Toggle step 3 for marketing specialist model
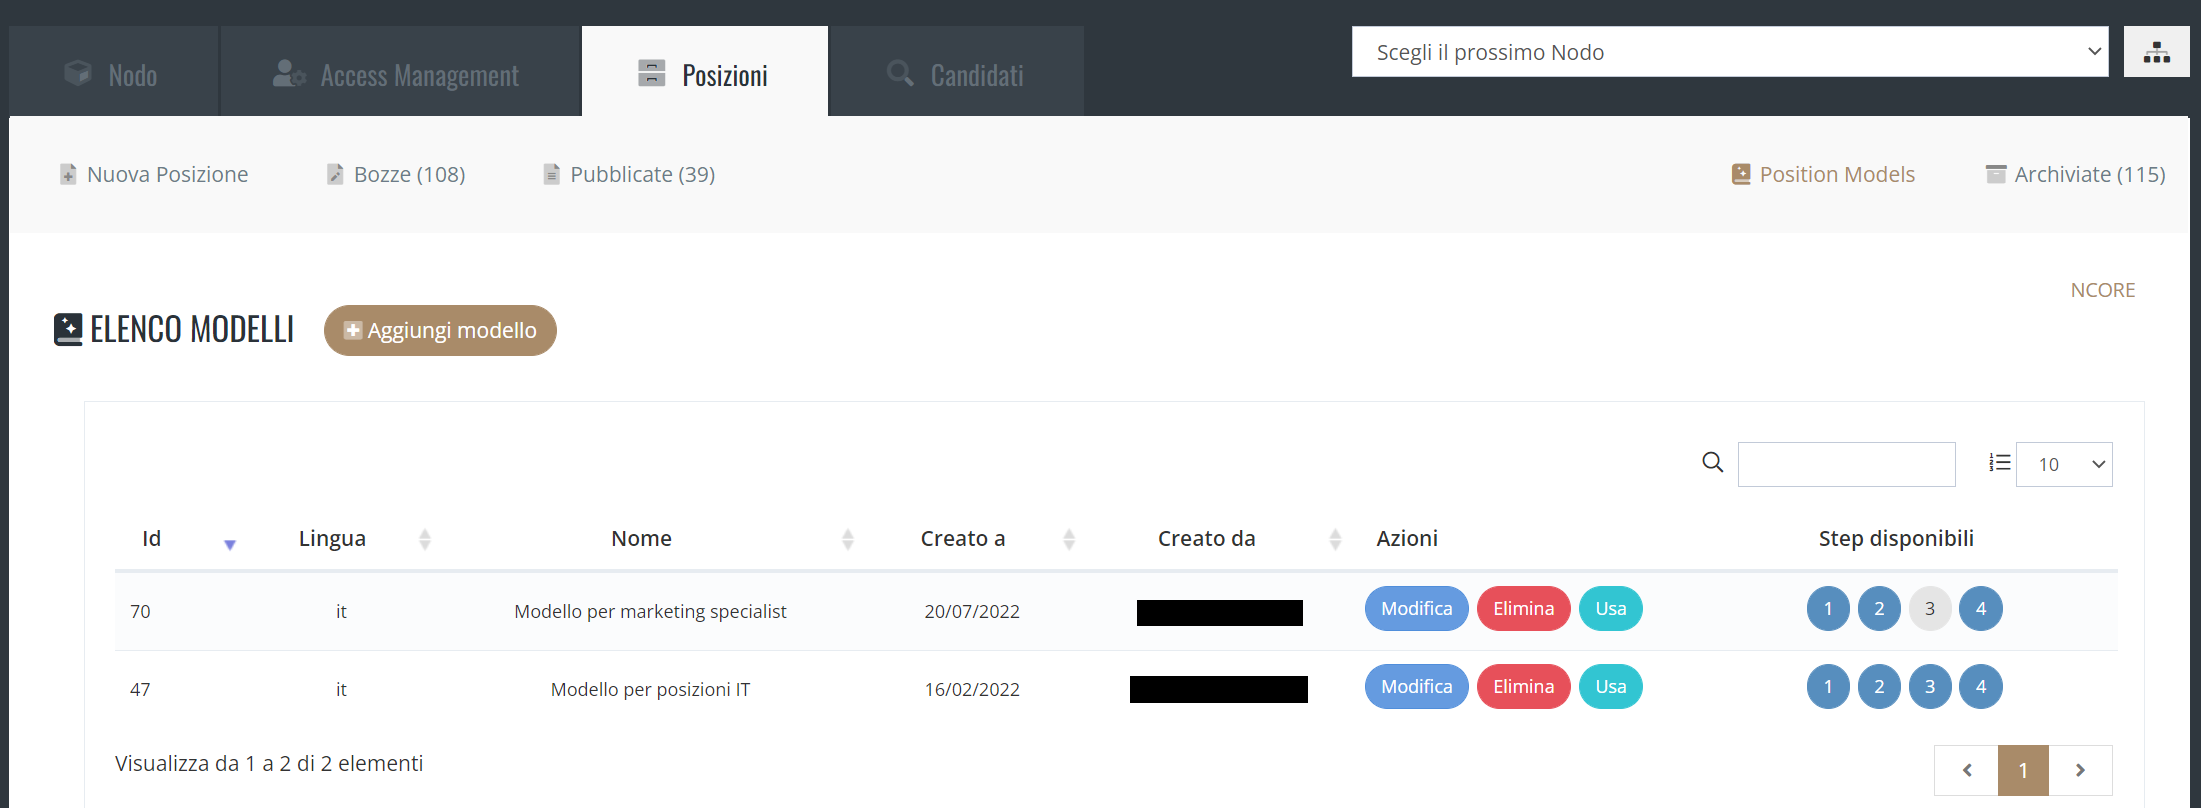Viewport: 2201px width, 808px height. tap(1930, 609)
